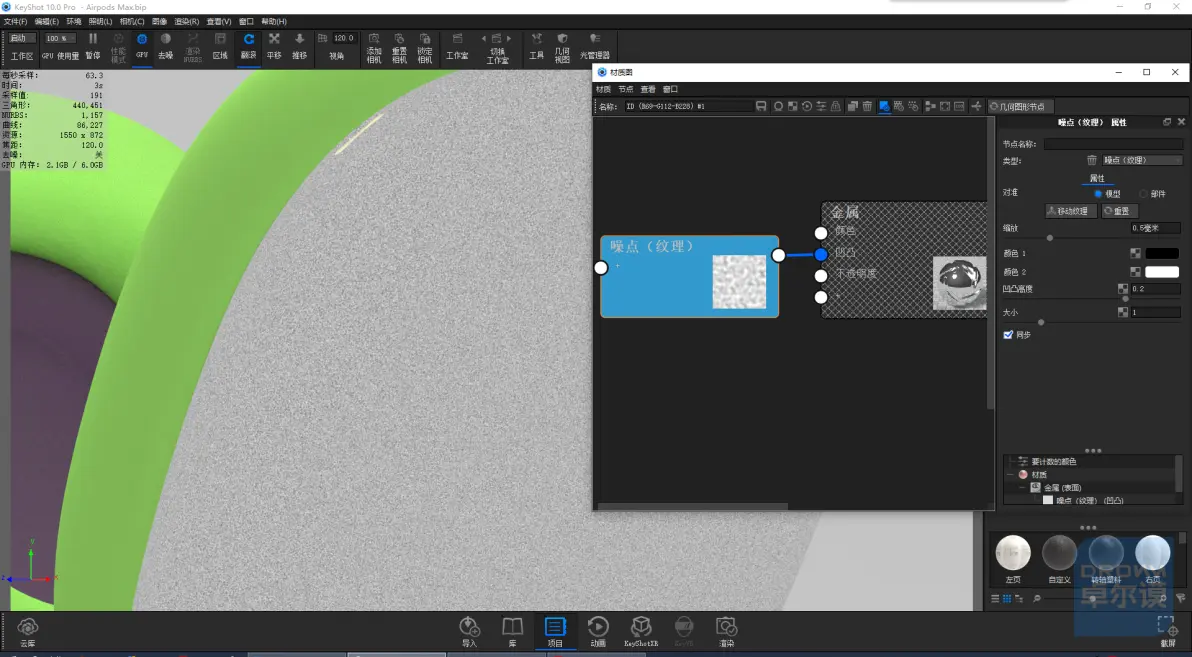
Task: Enable the 去噪 denoise tool
Action: tap(165, 46)
